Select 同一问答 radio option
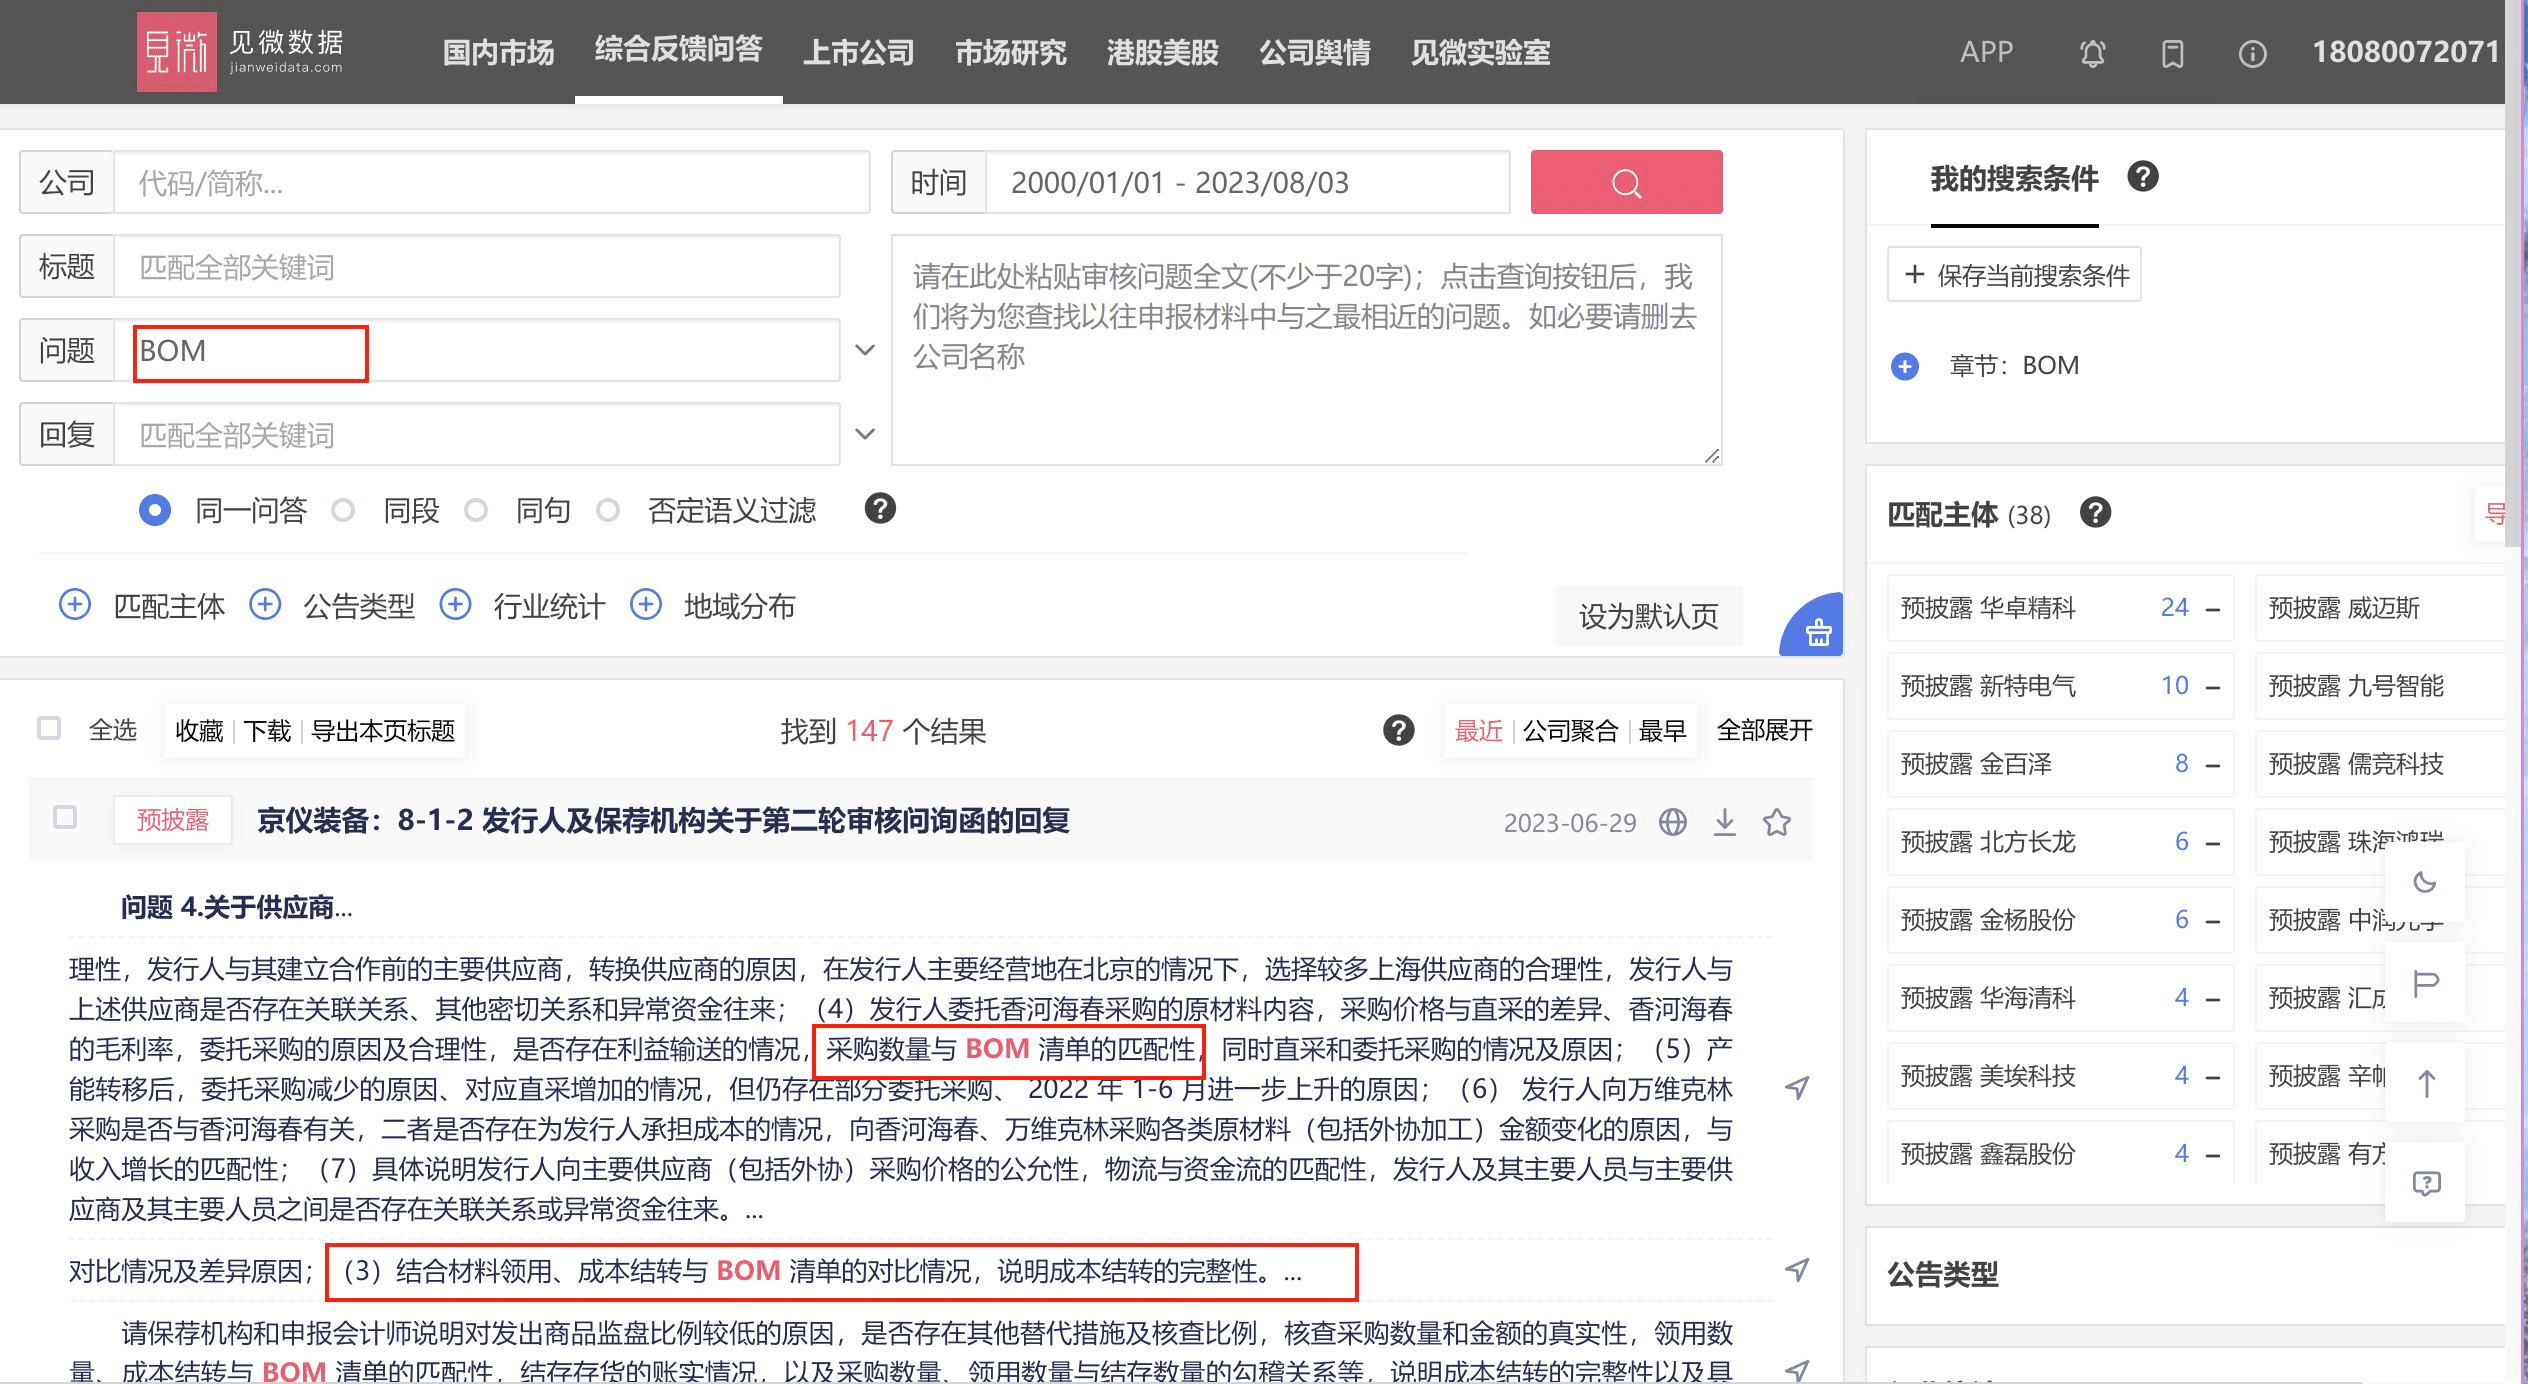The width and height of the screenshot is (2528, 1384). [x=154, y=510]
